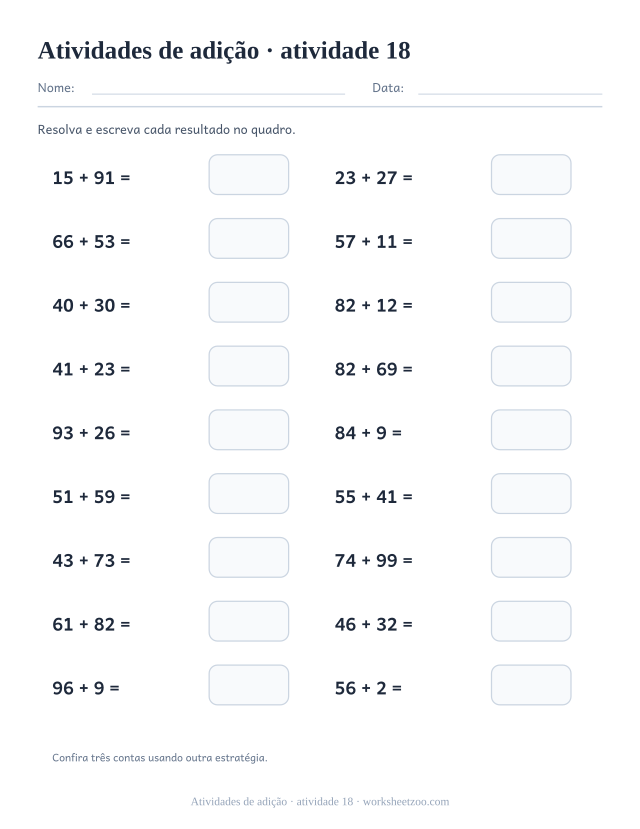Select the answer box for 82 + 12
Screen dimensions: 640x829
pos(531,302)
